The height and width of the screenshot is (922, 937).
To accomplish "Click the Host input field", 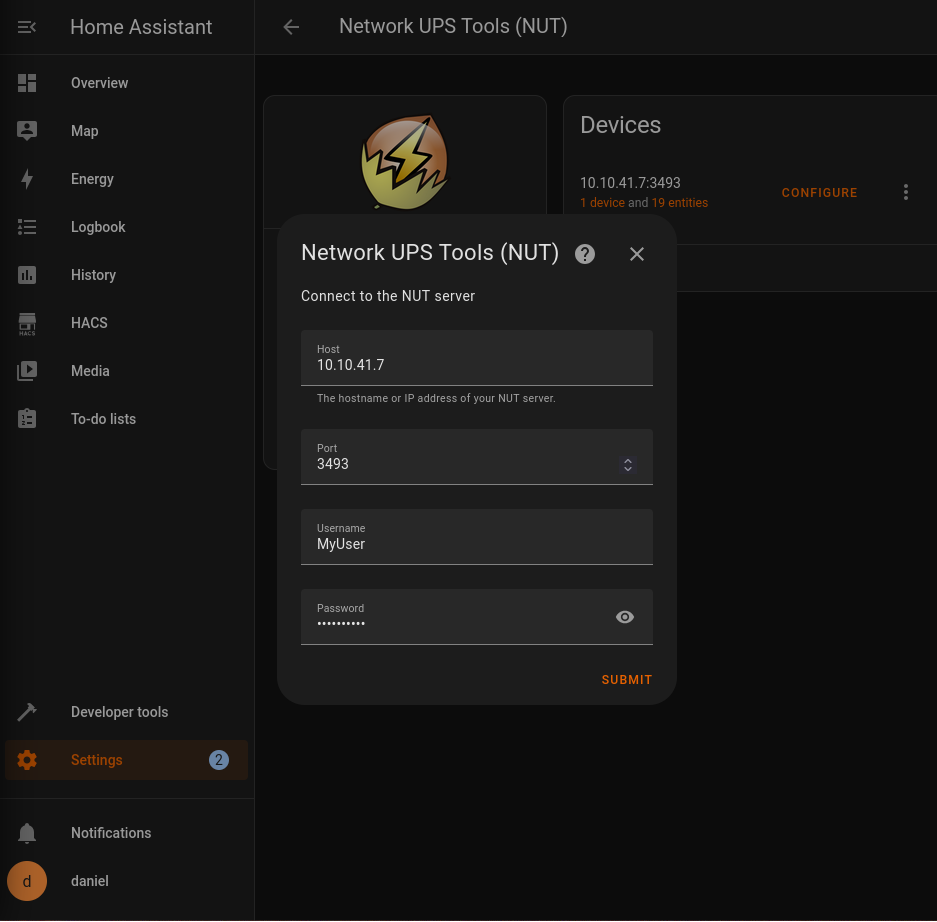I will click(476, 364).
